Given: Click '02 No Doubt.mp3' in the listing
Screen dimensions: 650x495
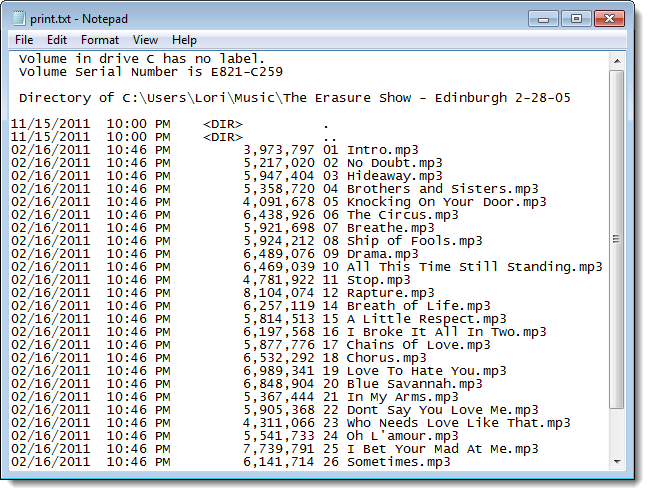Looking at the screenshot, I should (x=383, y=163).
